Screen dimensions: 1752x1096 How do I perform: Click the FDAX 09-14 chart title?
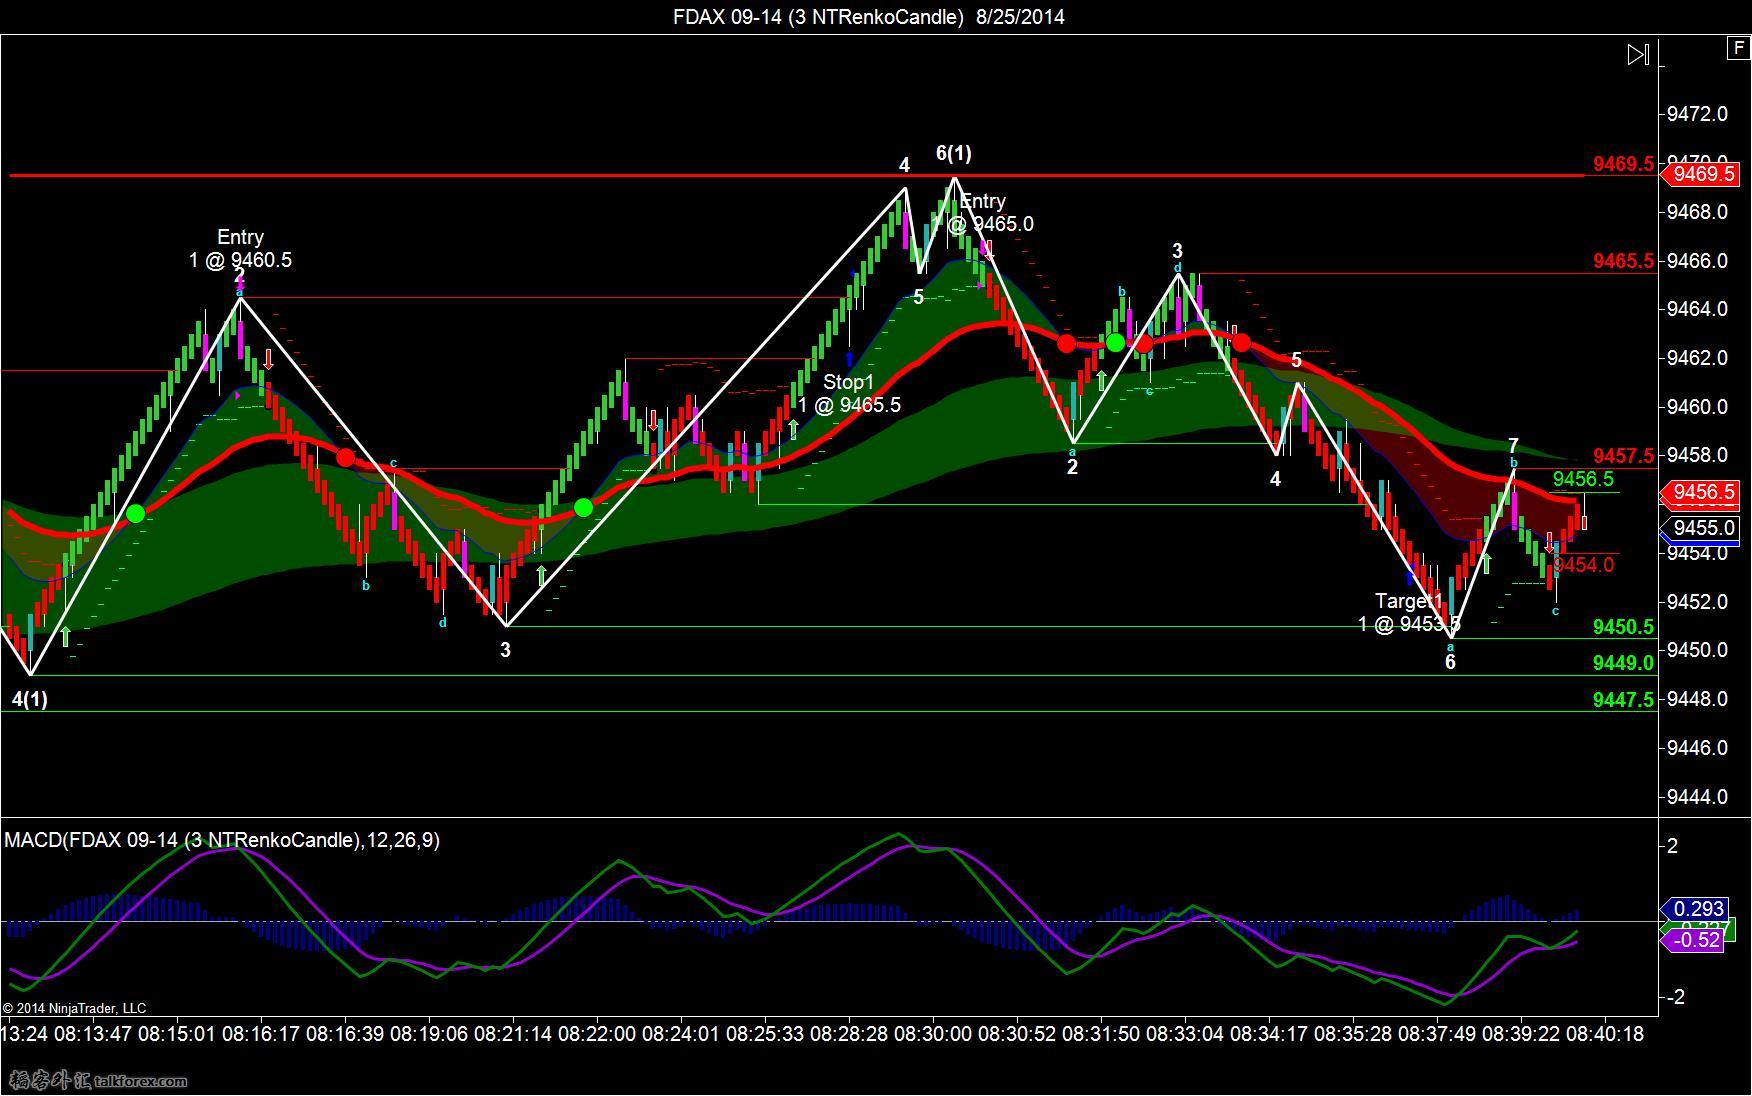[869, 17]
